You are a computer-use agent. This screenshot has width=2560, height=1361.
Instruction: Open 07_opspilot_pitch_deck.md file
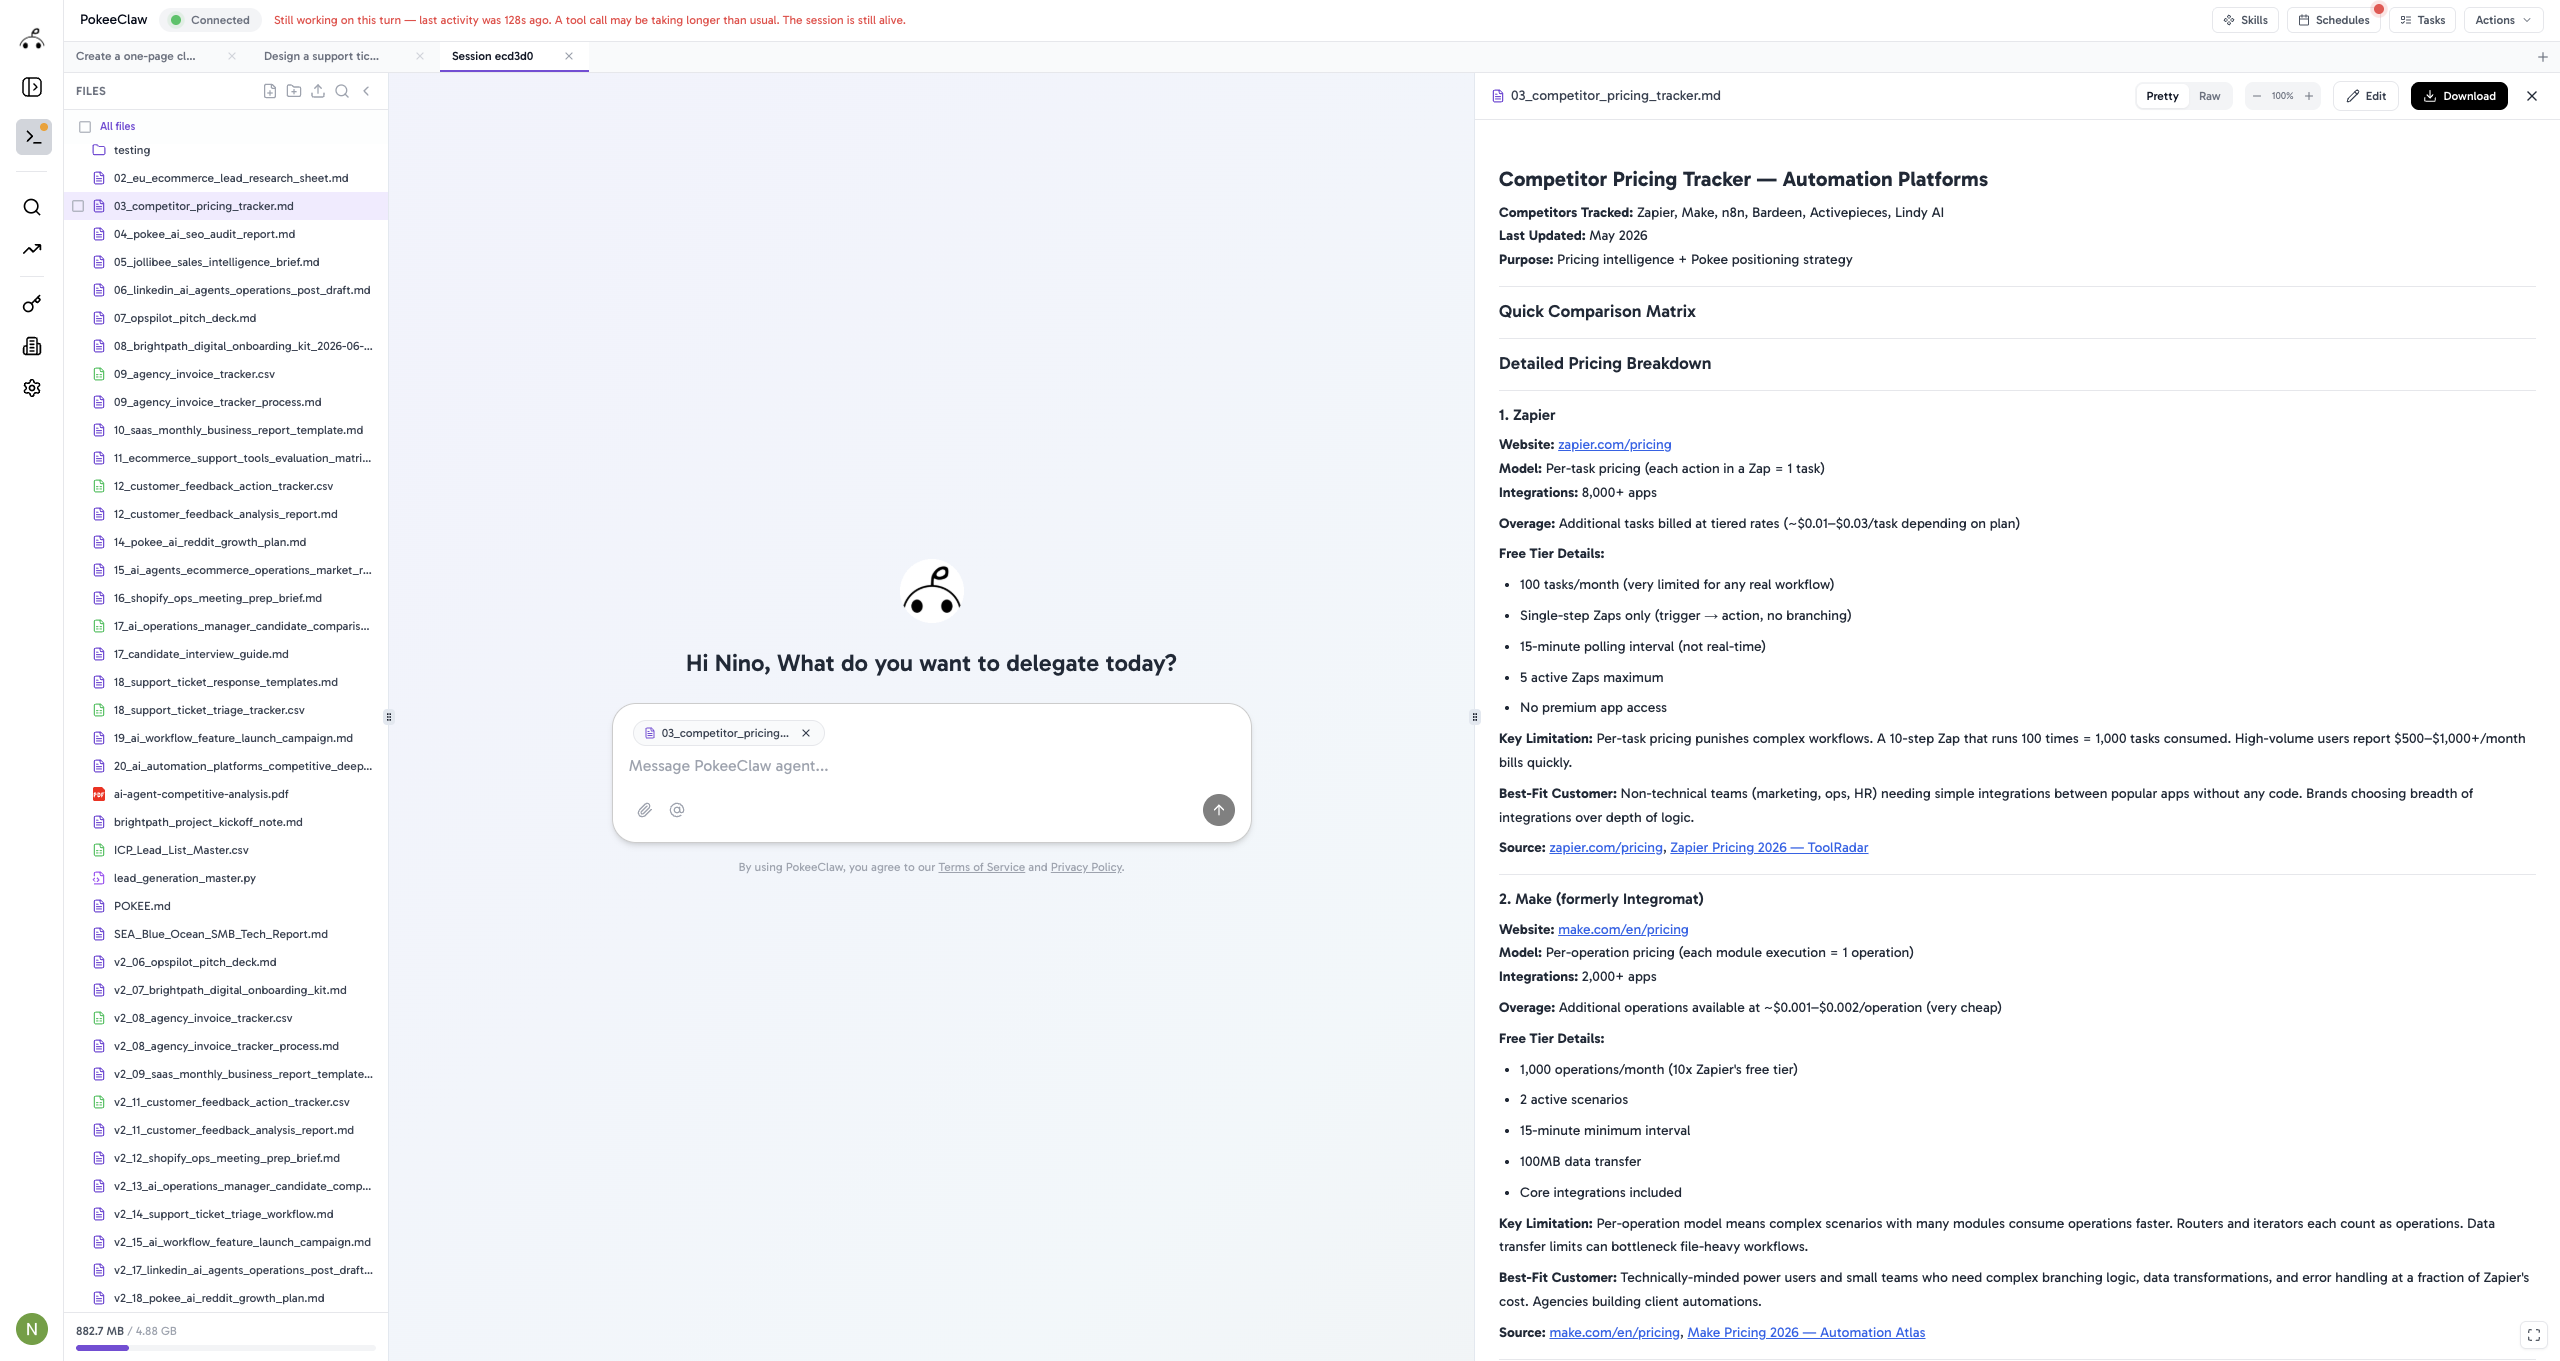coord(185,318)
